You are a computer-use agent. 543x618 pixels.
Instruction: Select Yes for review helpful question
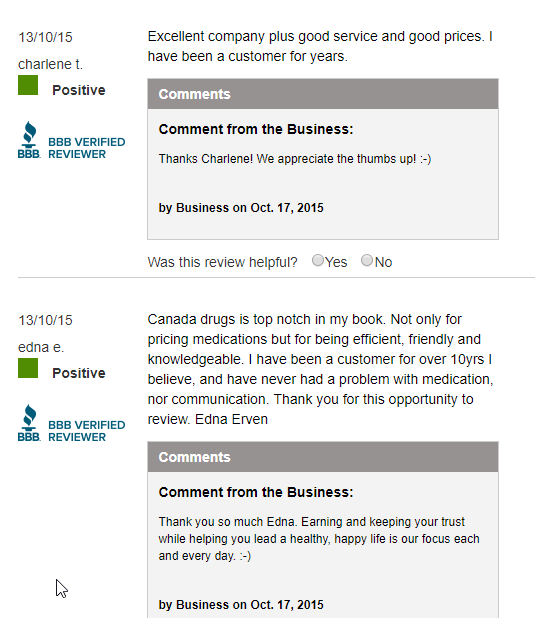click(x=318, y=260)
